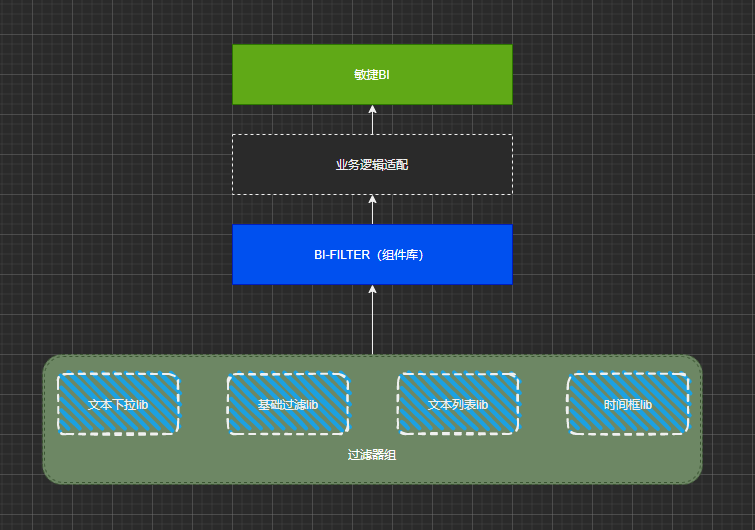
Task: Select arrow connecting BI-FILTER to 业务逻辑适配
Action: [372, 211]
